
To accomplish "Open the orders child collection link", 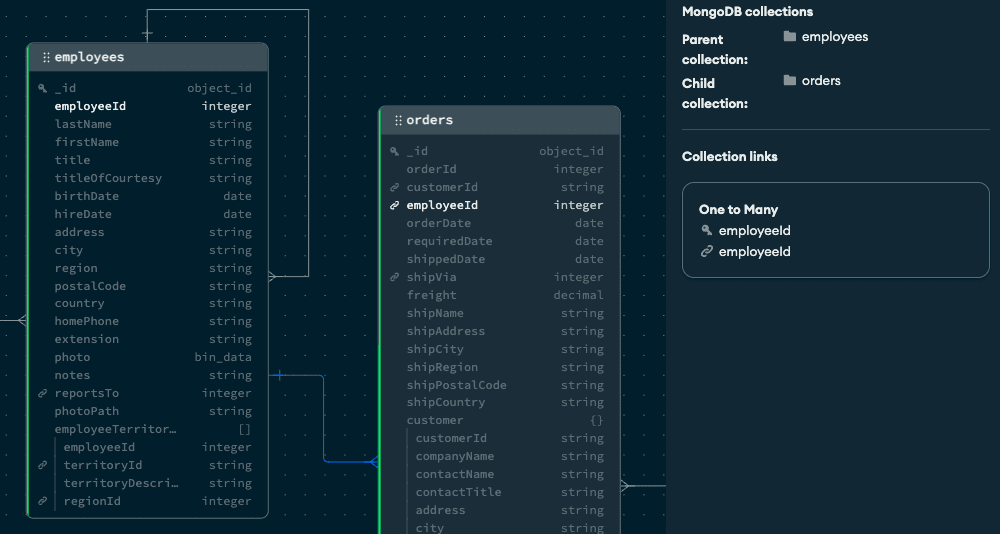I will [820, 81].
